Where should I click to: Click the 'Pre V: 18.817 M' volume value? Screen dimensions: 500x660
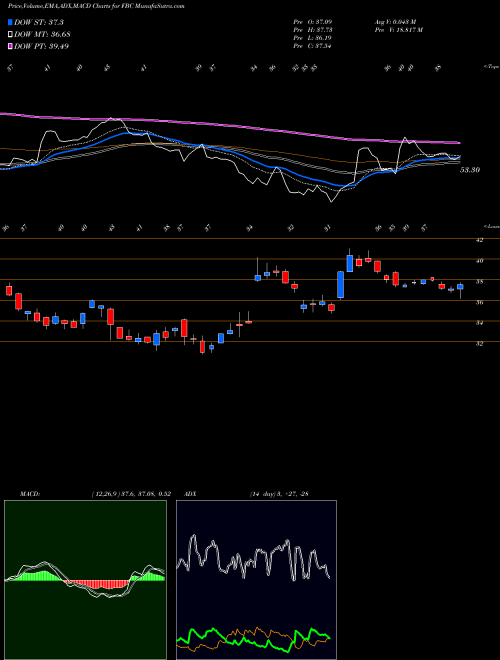click(398, 30)
